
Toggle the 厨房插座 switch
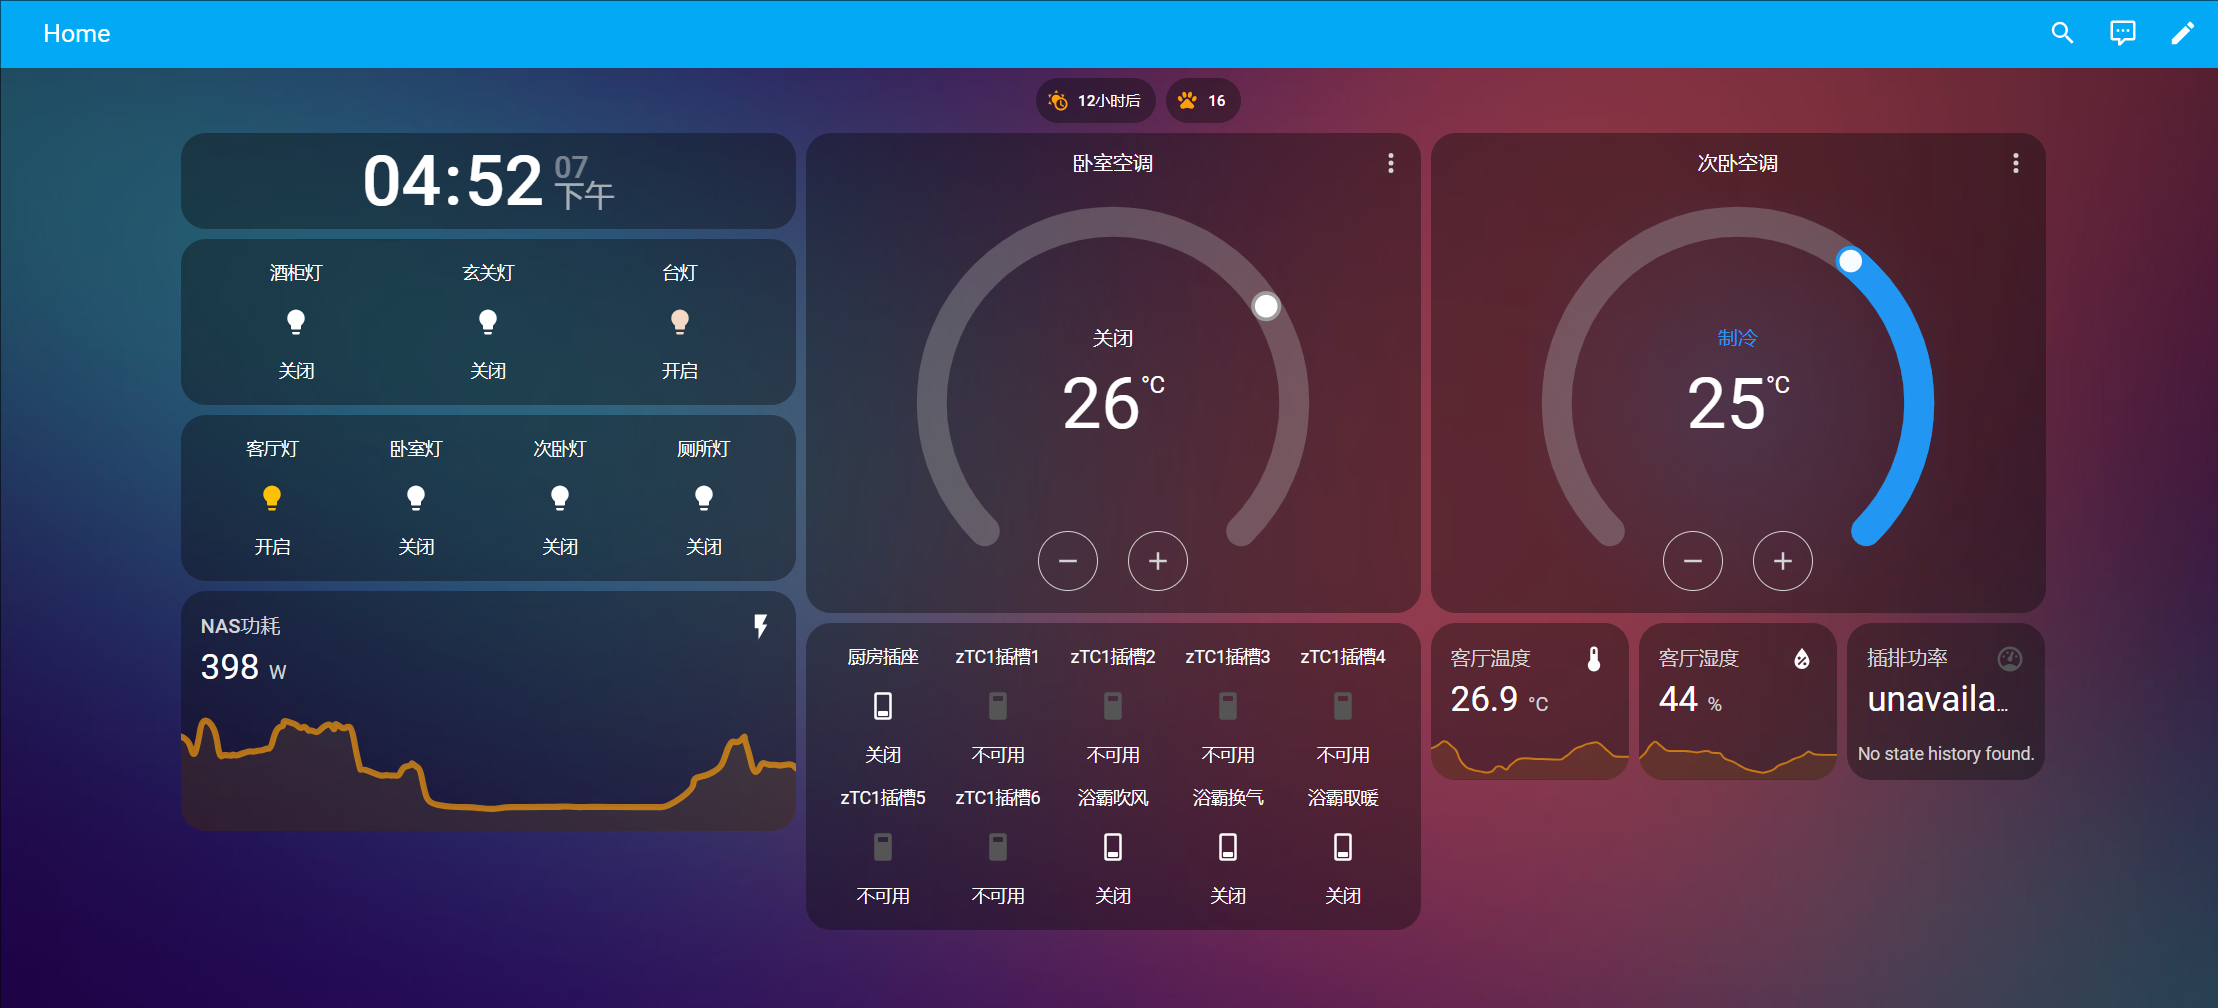tap(883, 706)
